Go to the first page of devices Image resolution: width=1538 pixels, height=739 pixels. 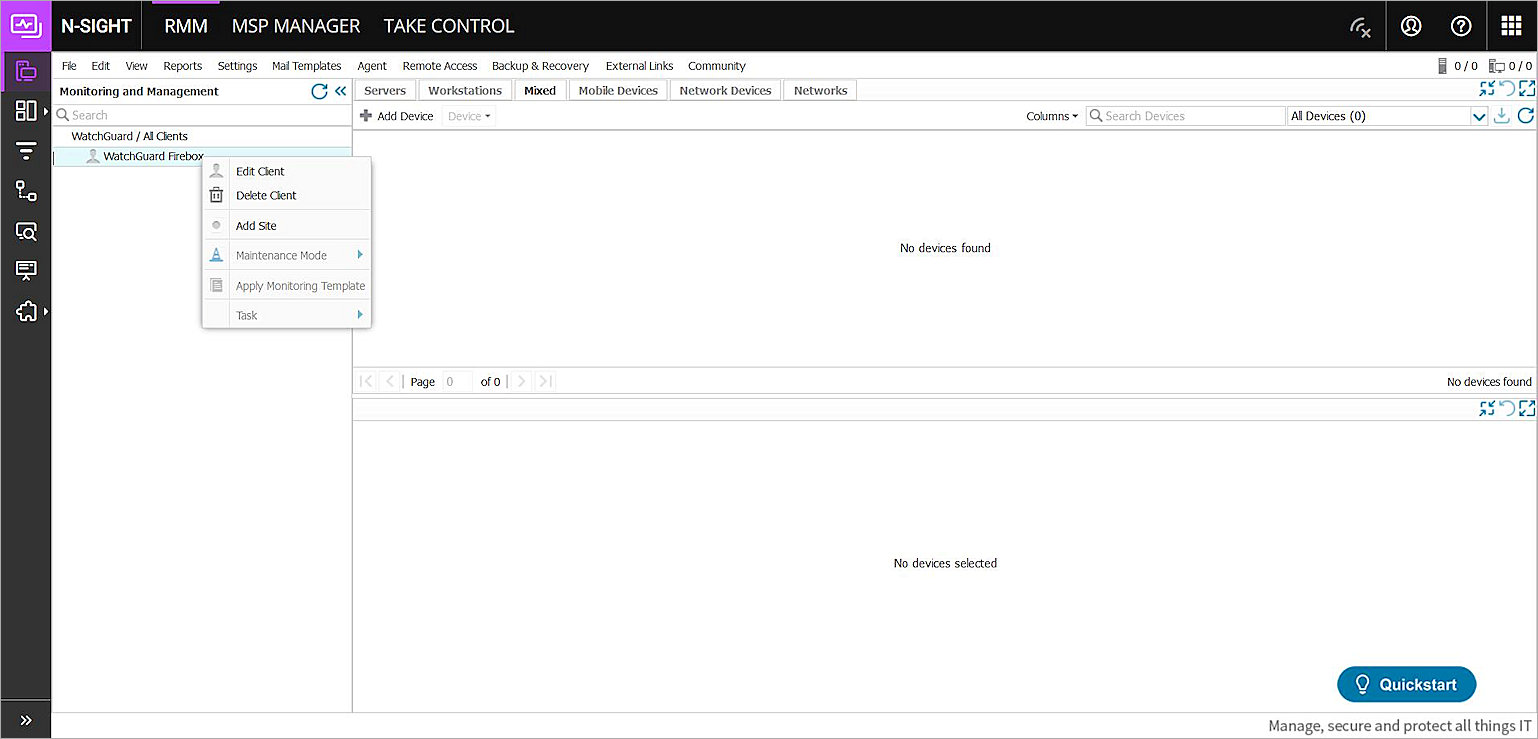(x=366, y=381)
